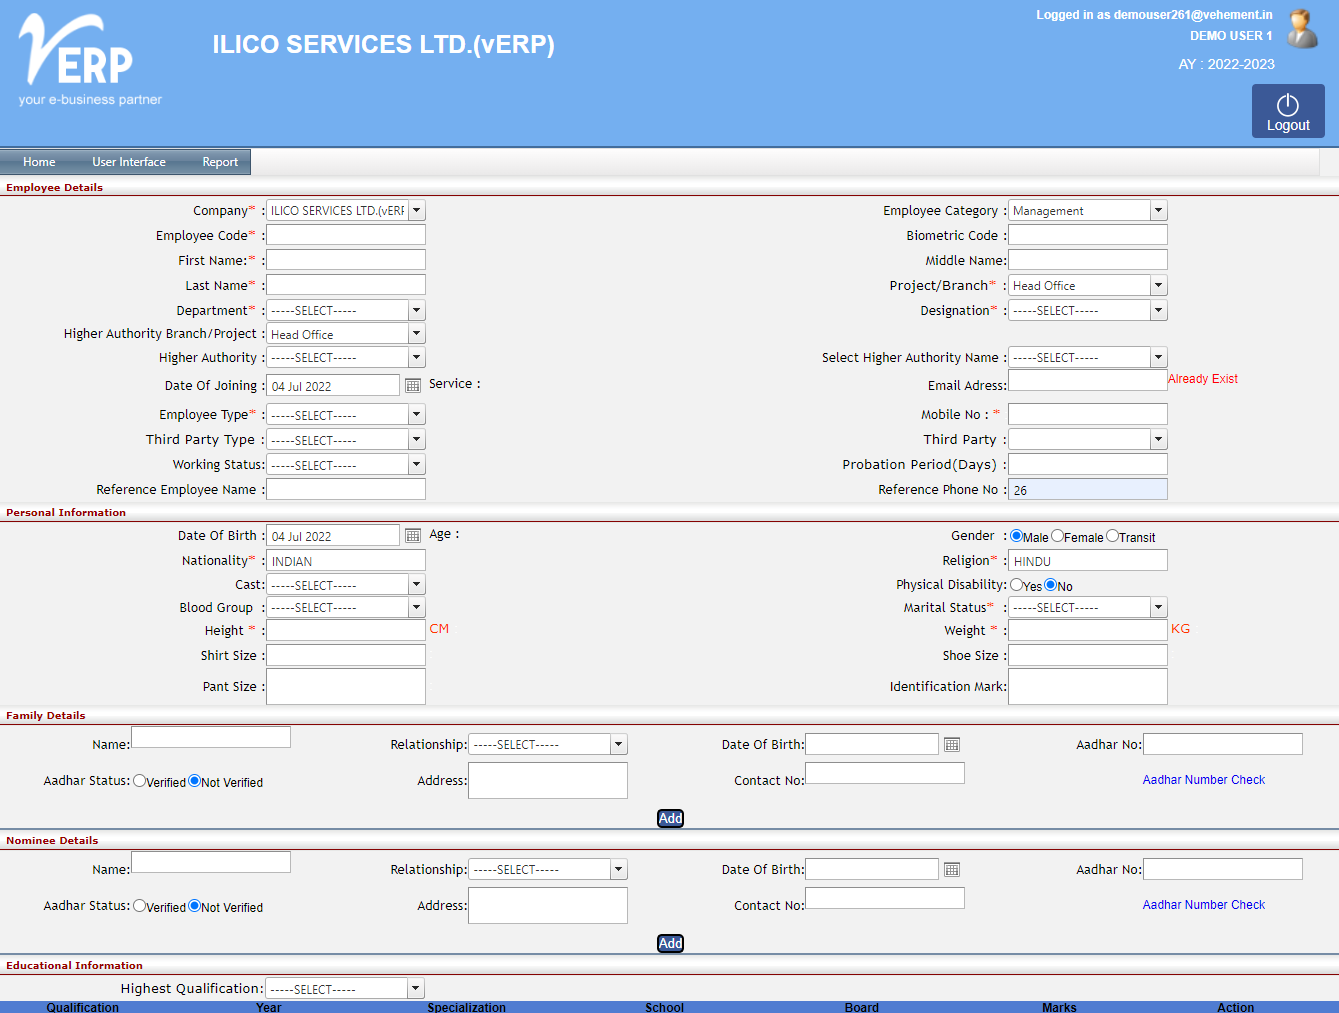Image resolution: width=1339 pixels, height=1013 pixels.
Task: Mark family Aadhar Status as Not Verified
Action: point(195,781)
